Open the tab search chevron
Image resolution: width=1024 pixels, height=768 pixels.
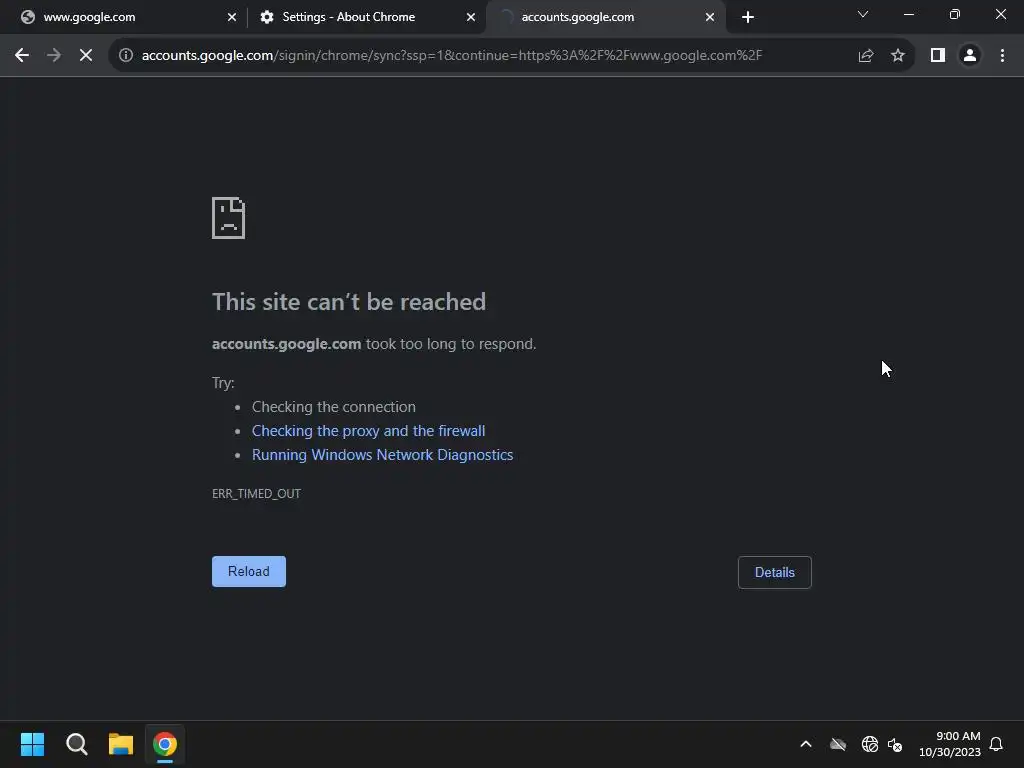[x=863, y=14]
